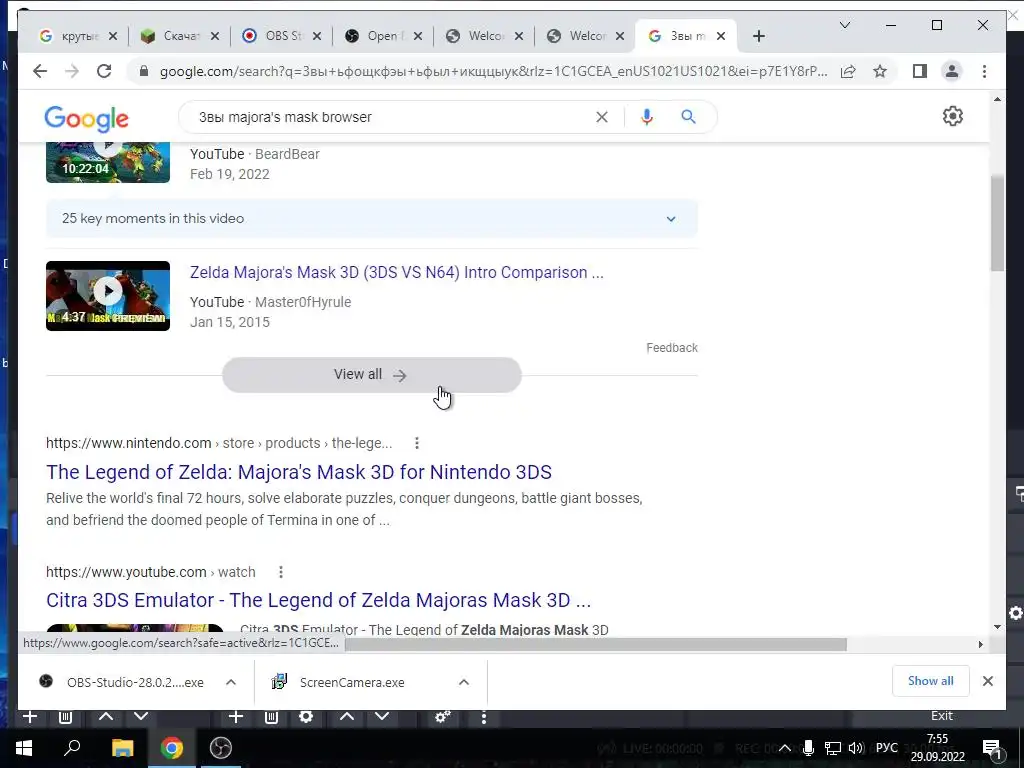Expand the tab search chevron
Image resolution: width=1024 pixels, height=768 pixels.
(844, 25)
